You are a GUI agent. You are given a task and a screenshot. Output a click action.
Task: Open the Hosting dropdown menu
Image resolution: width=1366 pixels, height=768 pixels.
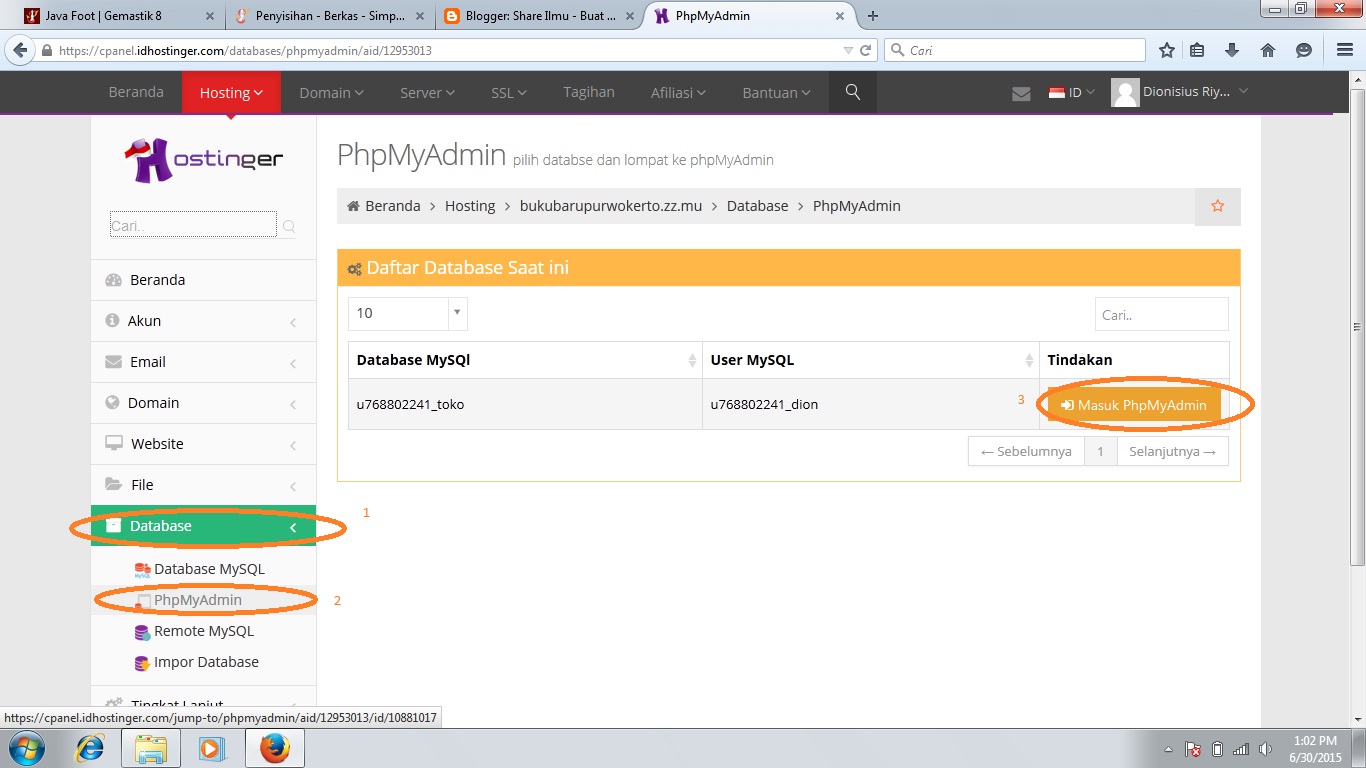tap(231, 92)
